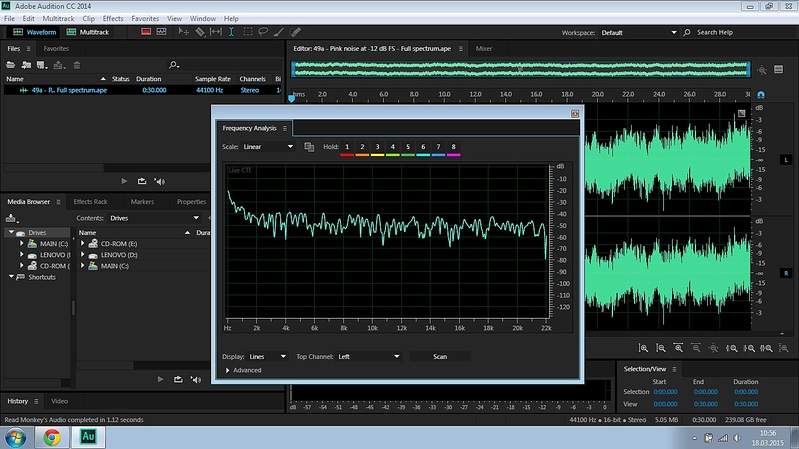Toggle the left channel L button

coord(786,160)
